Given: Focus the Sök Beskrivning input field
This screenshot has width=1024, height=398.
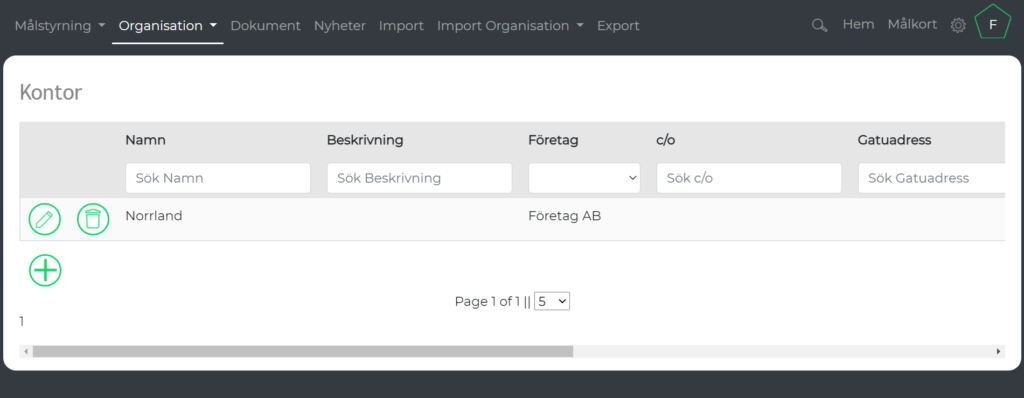Looking at the screenshot, I should click(x=419, y=178).
